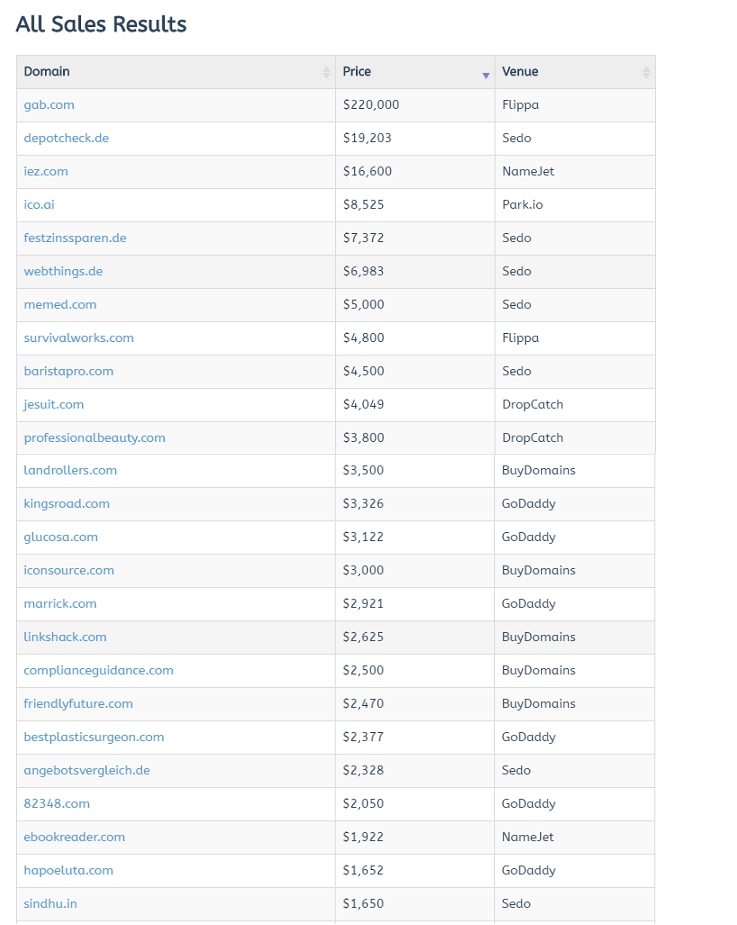Open the iez.com link
737x925 pixels.
(x=46, y=171)
